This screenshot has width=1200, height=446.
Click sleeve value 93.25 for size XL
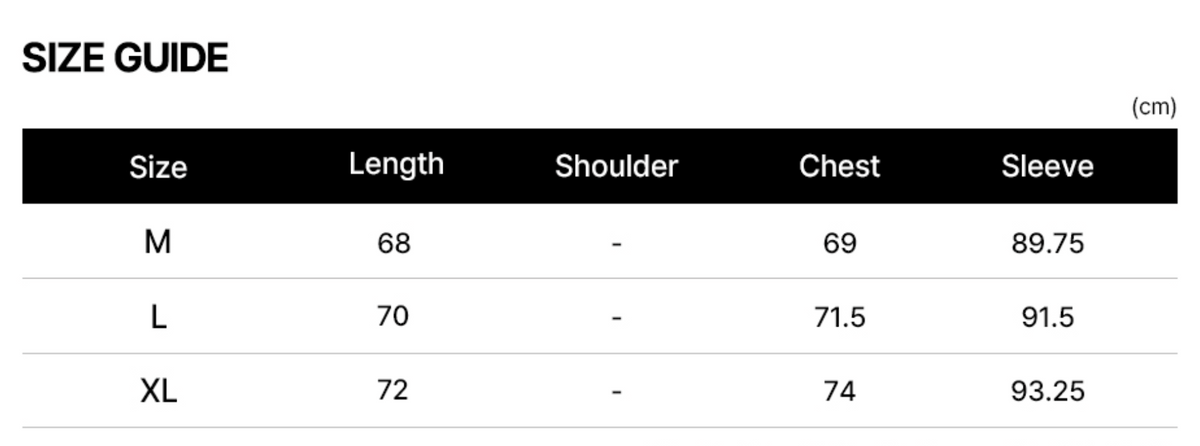(x=1047, y=392)
